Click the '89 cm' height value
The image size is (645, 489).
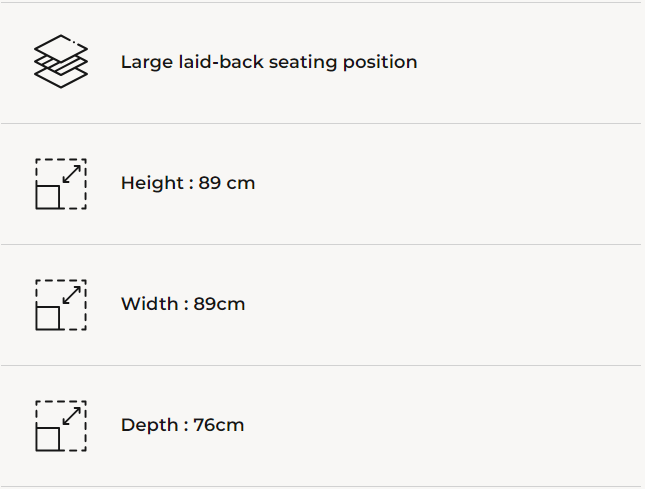(227, 183)
